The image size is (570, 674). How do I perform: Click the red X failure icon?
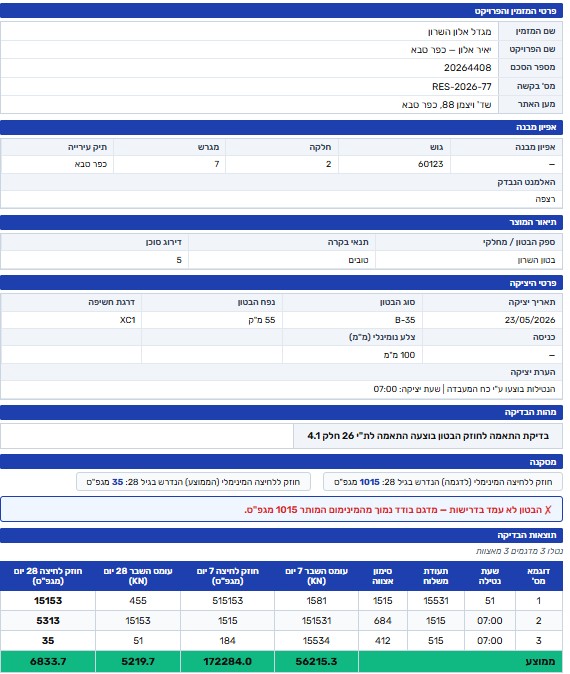[x=547, y=510]
